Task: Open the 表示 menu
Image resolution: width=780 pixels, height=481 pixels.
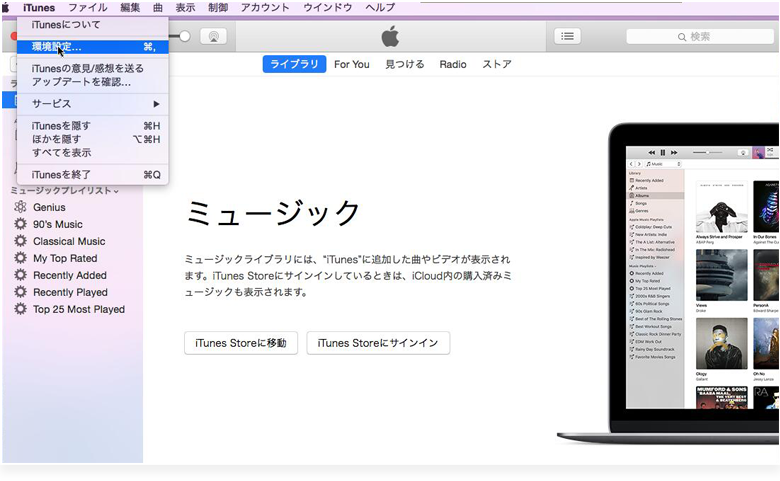Action: tap(185, 7)
